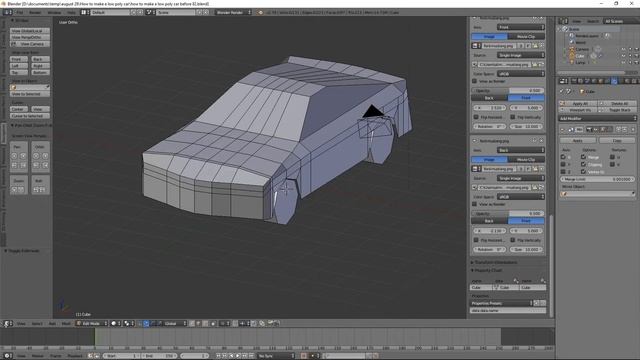
Task: Toggle first Flip Horizontally checkbox
Action: click(476, 117)
